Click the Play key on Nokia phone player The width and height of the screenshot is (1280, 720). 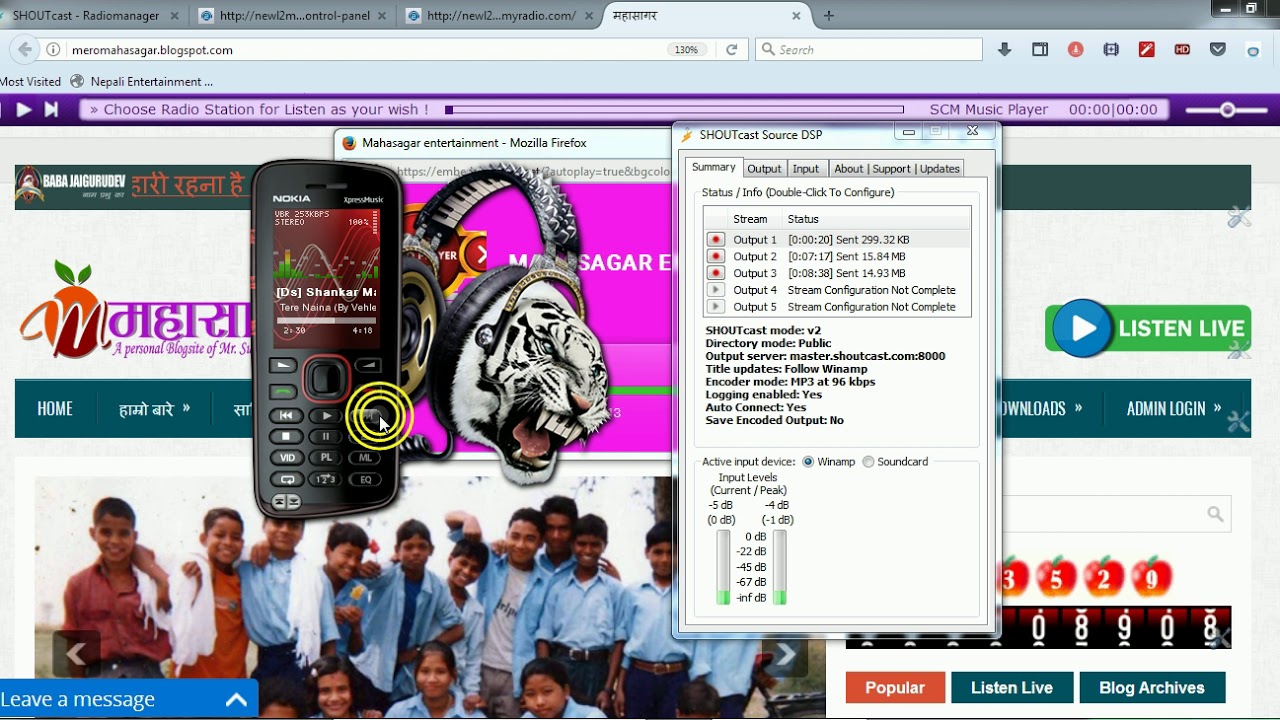coord(325,415)
